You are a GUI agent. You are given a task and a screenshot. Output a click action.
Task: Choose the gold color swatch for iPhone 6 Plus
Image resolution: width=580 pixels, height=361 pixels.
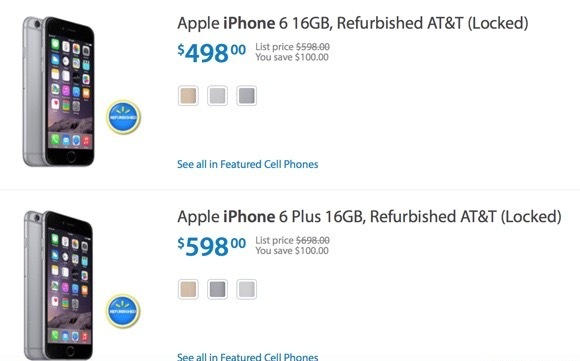[188, 289]
